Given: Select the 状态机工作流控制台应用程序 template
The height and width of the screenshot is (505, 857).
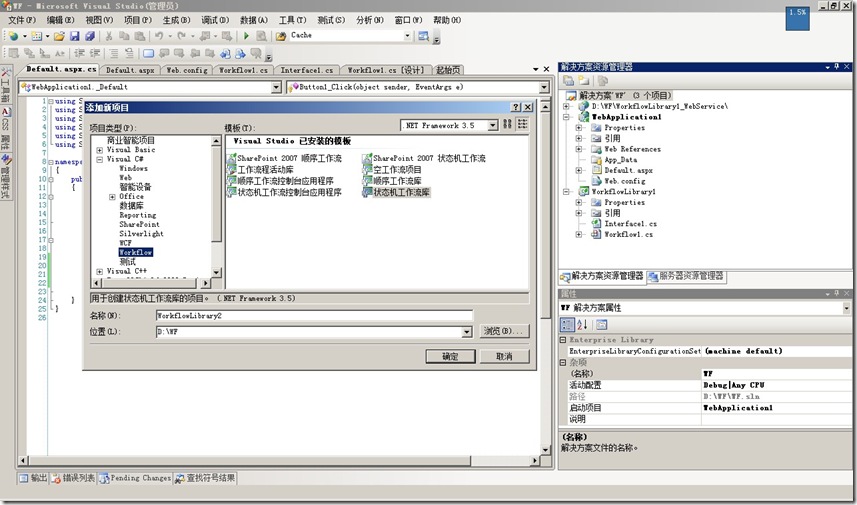Looking at the screenshot, I should click(x=284, y=192).
